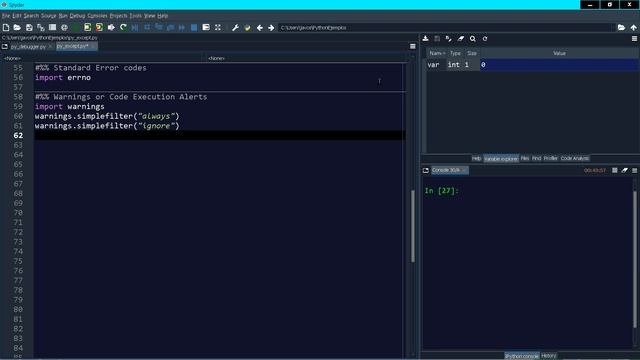The image size is (640, 360).
Task: Click the debug Step icon
Action: tap(147, 27)
